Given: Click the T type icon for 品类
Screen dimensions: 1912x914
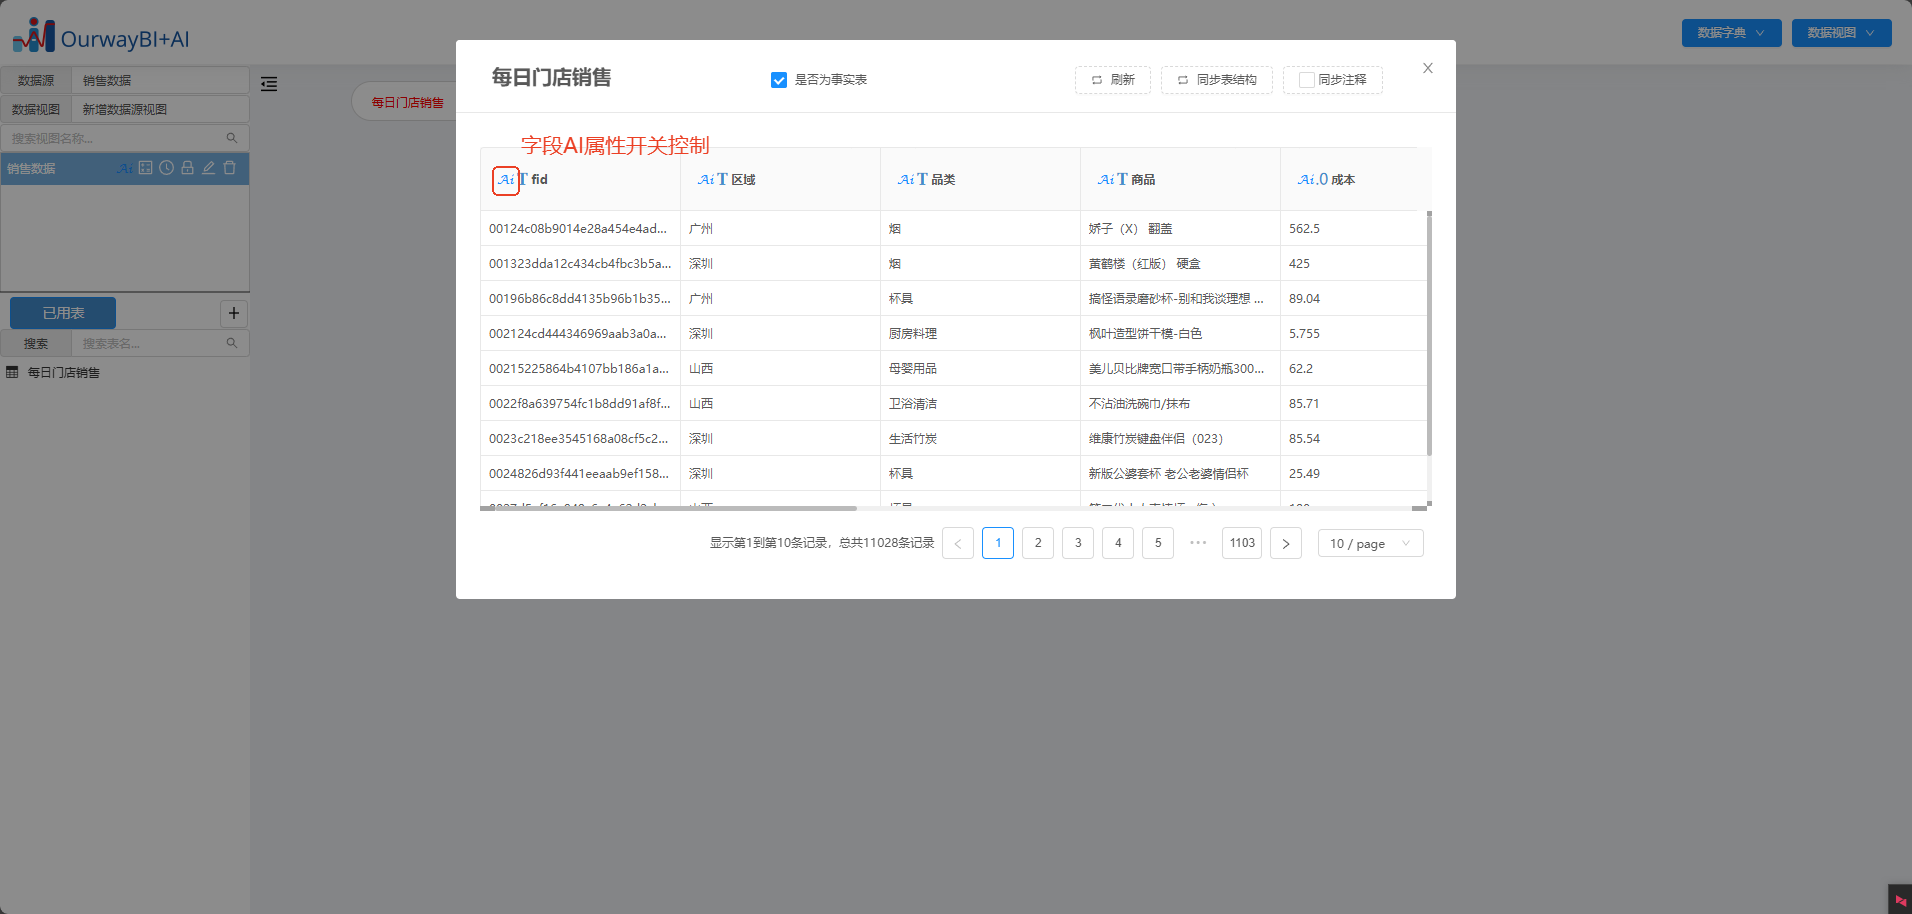Looking at the screenshot, I should pos(922,180).
